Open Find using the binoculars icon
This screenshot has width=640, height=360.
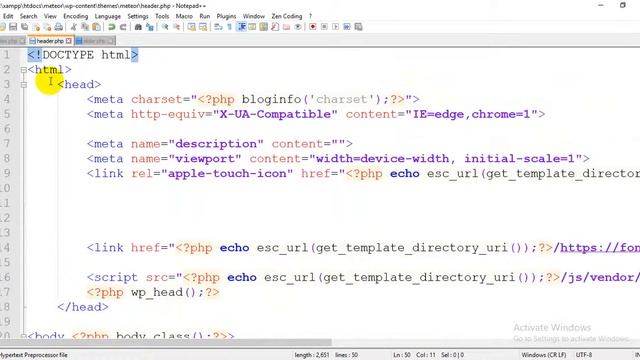point(138,27)
